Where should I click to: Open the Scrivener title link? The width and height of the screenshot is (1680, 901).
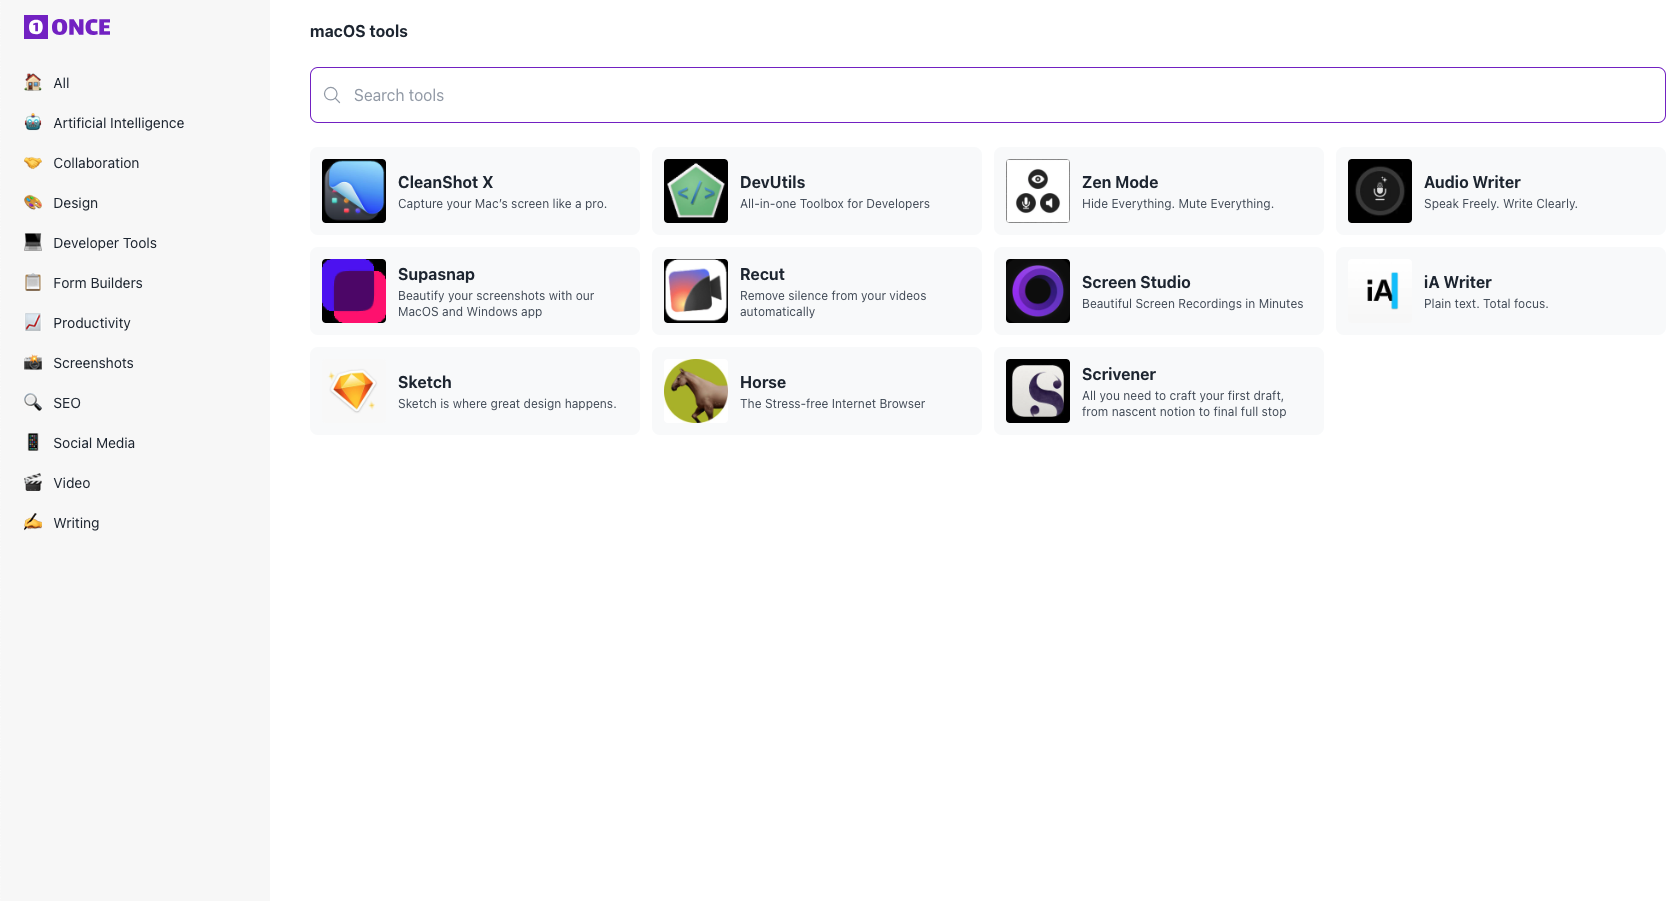(x=1119, y=374)
